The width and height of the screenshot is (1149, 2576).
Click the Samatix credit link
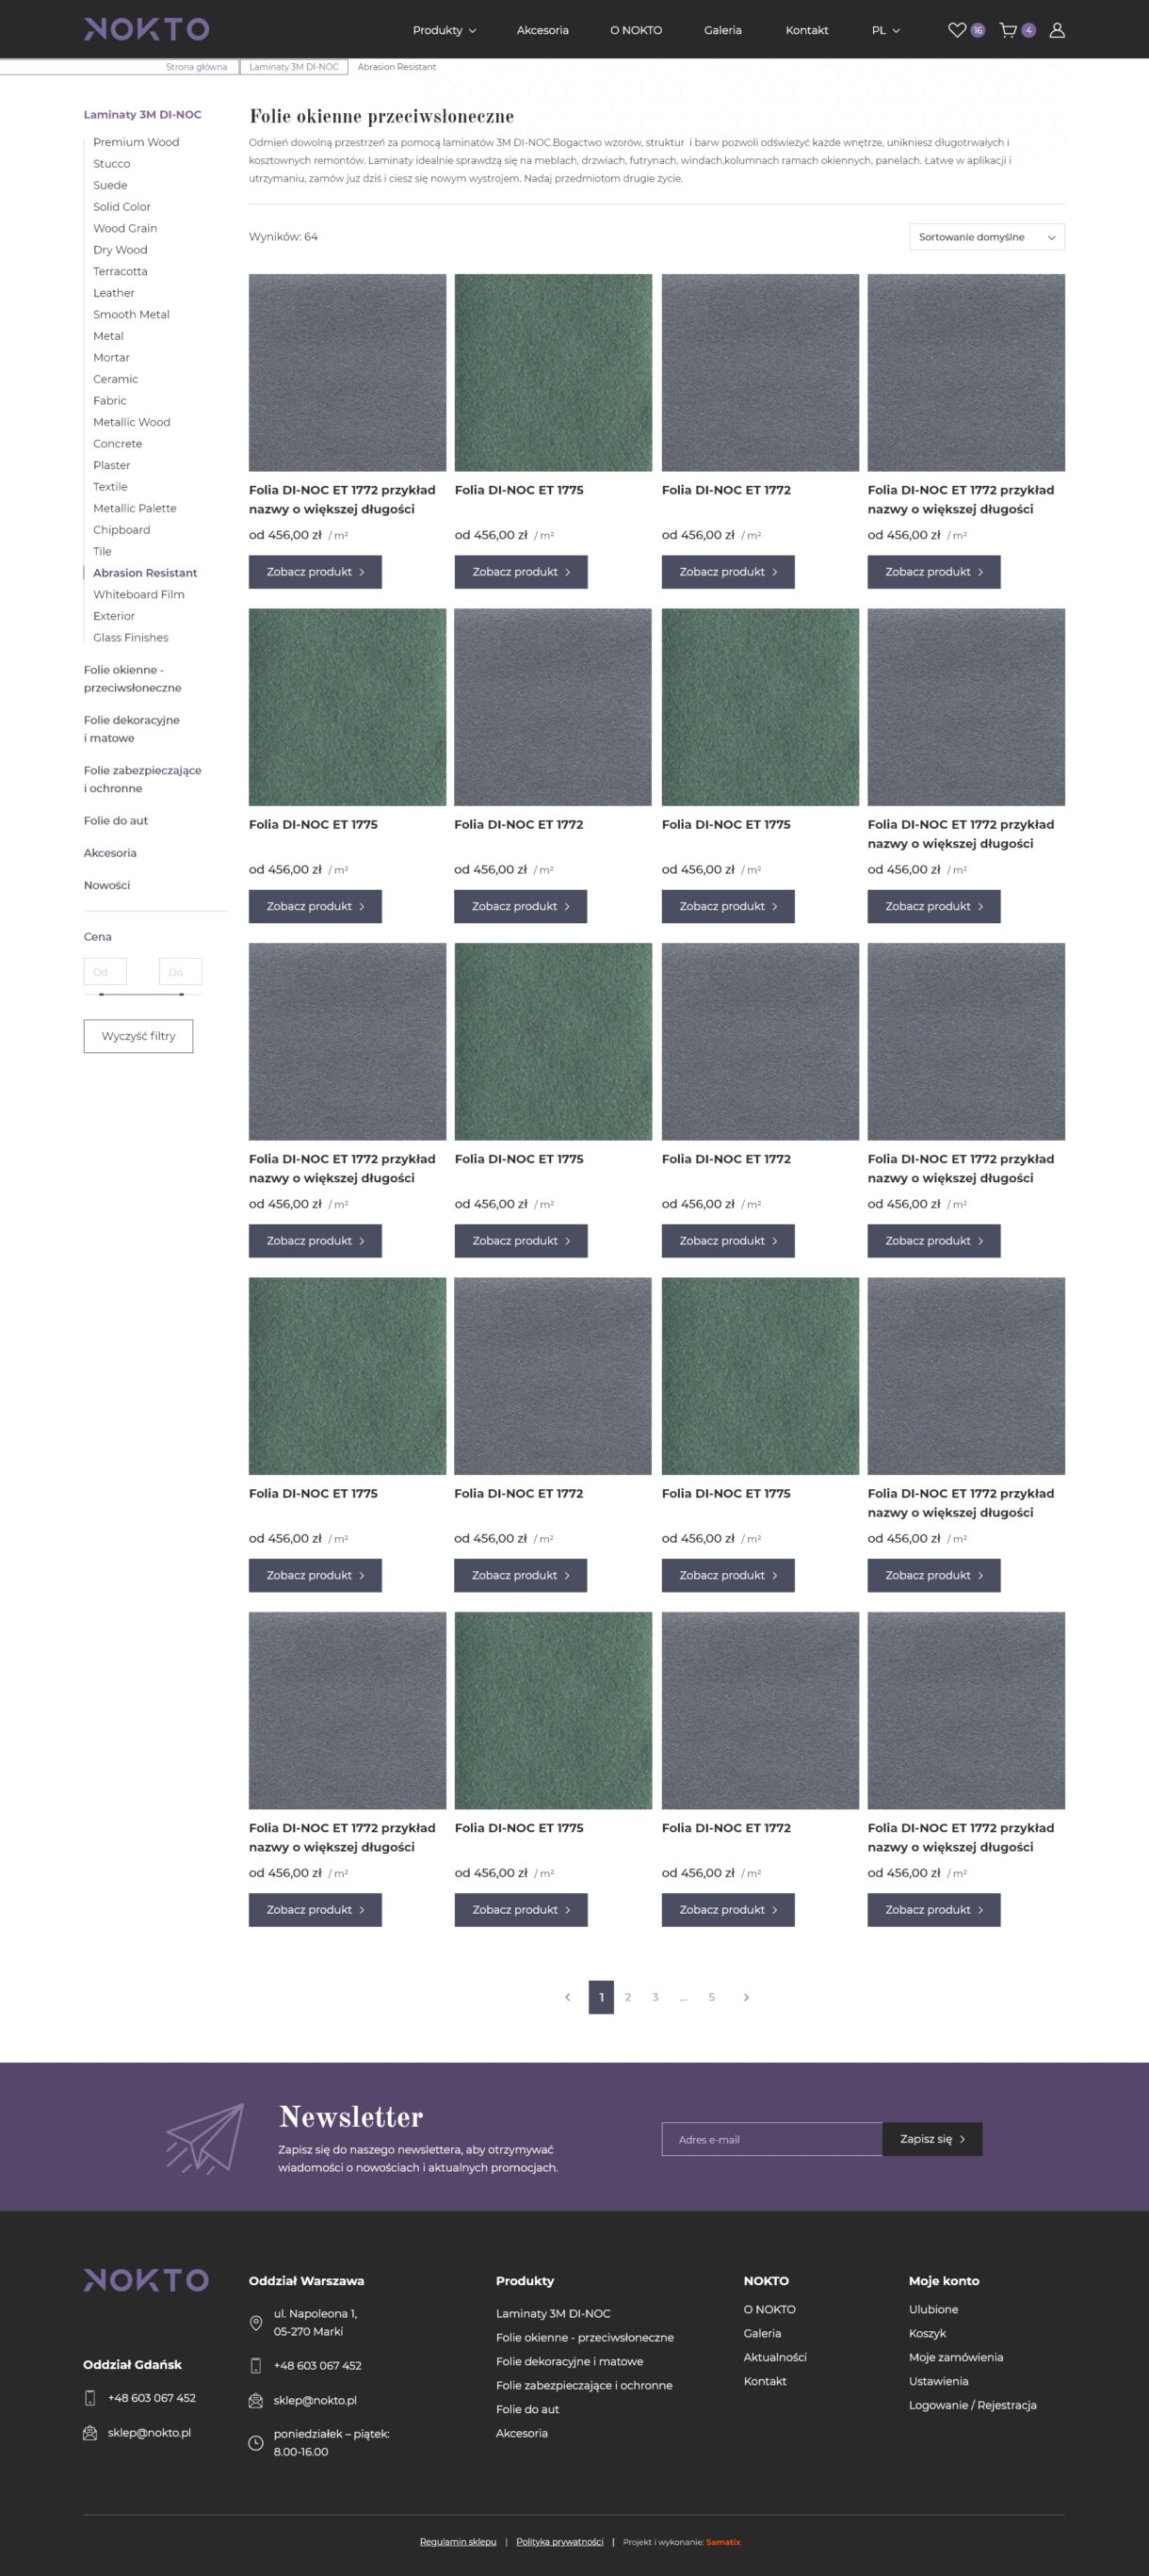(723, 2542)
